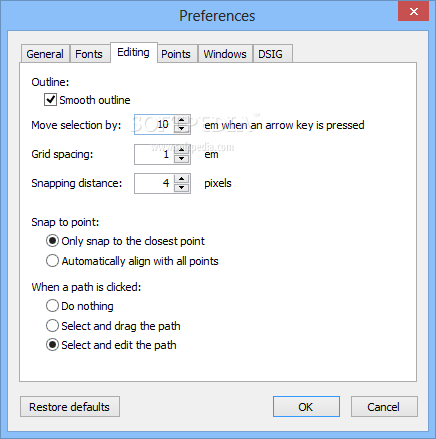Open the Fonts tab
This screenshot has height=439, width=436.
pyautogui.click(x=89, y=54)
